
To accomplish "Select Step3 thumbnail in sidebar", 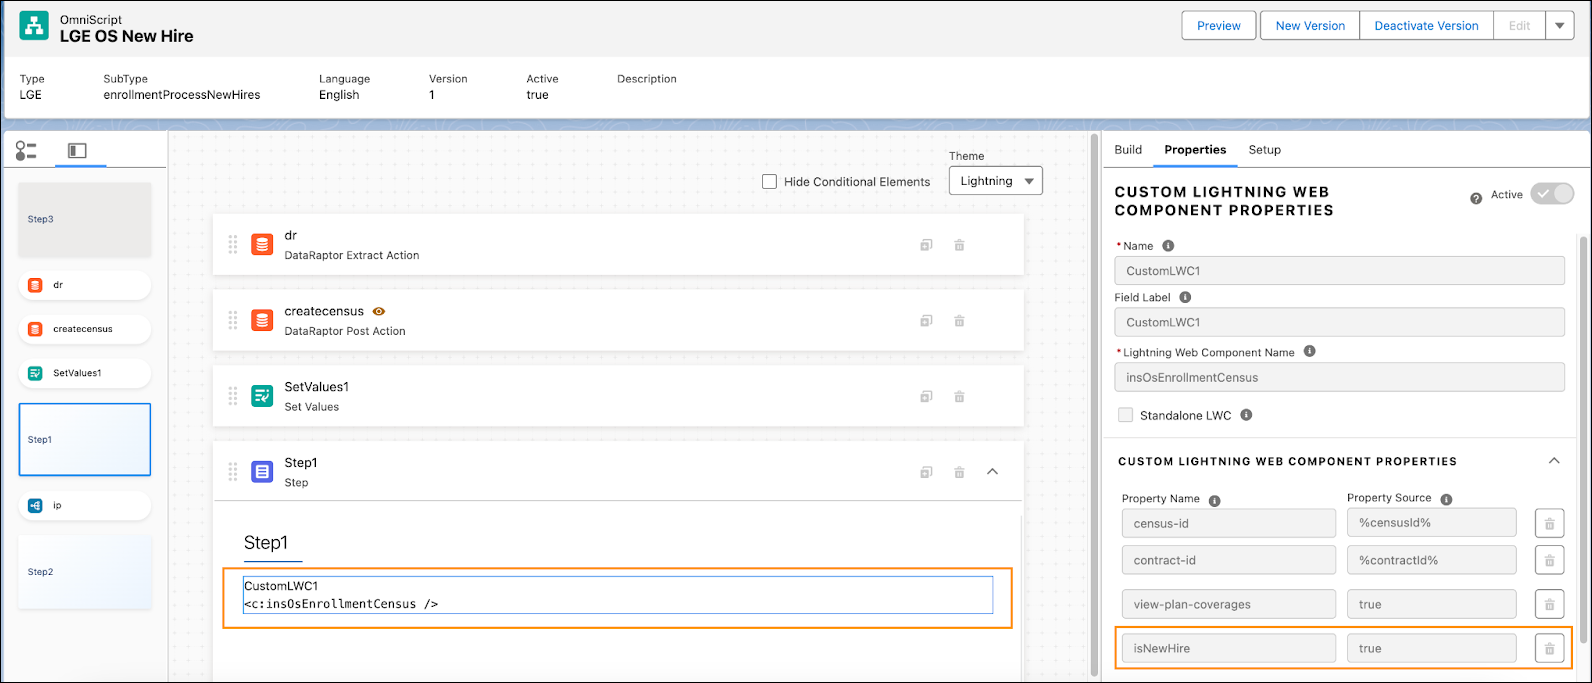I will click(85, 219).
